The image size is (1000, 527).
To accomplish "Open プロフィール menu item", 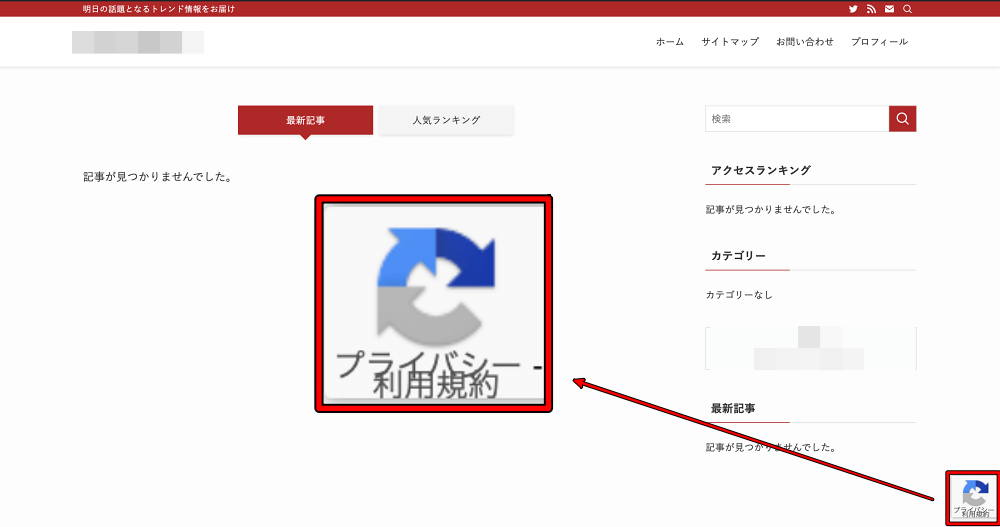I will click(x=879, y=41).
